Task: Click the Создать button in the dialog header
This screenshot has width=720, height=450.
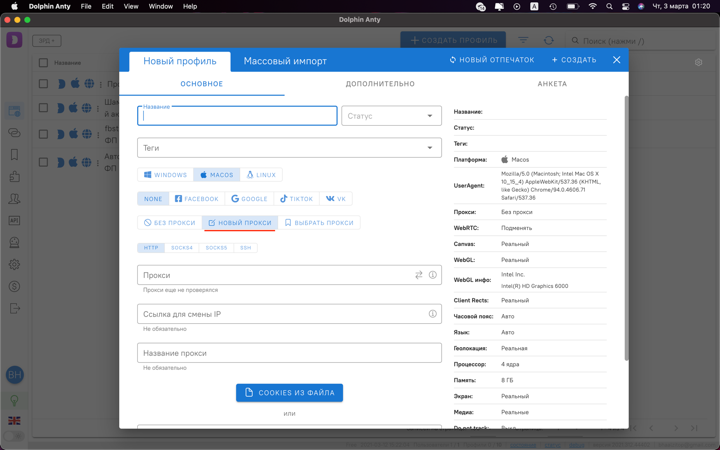Action: pyautogui.click(x=574, y=60)
